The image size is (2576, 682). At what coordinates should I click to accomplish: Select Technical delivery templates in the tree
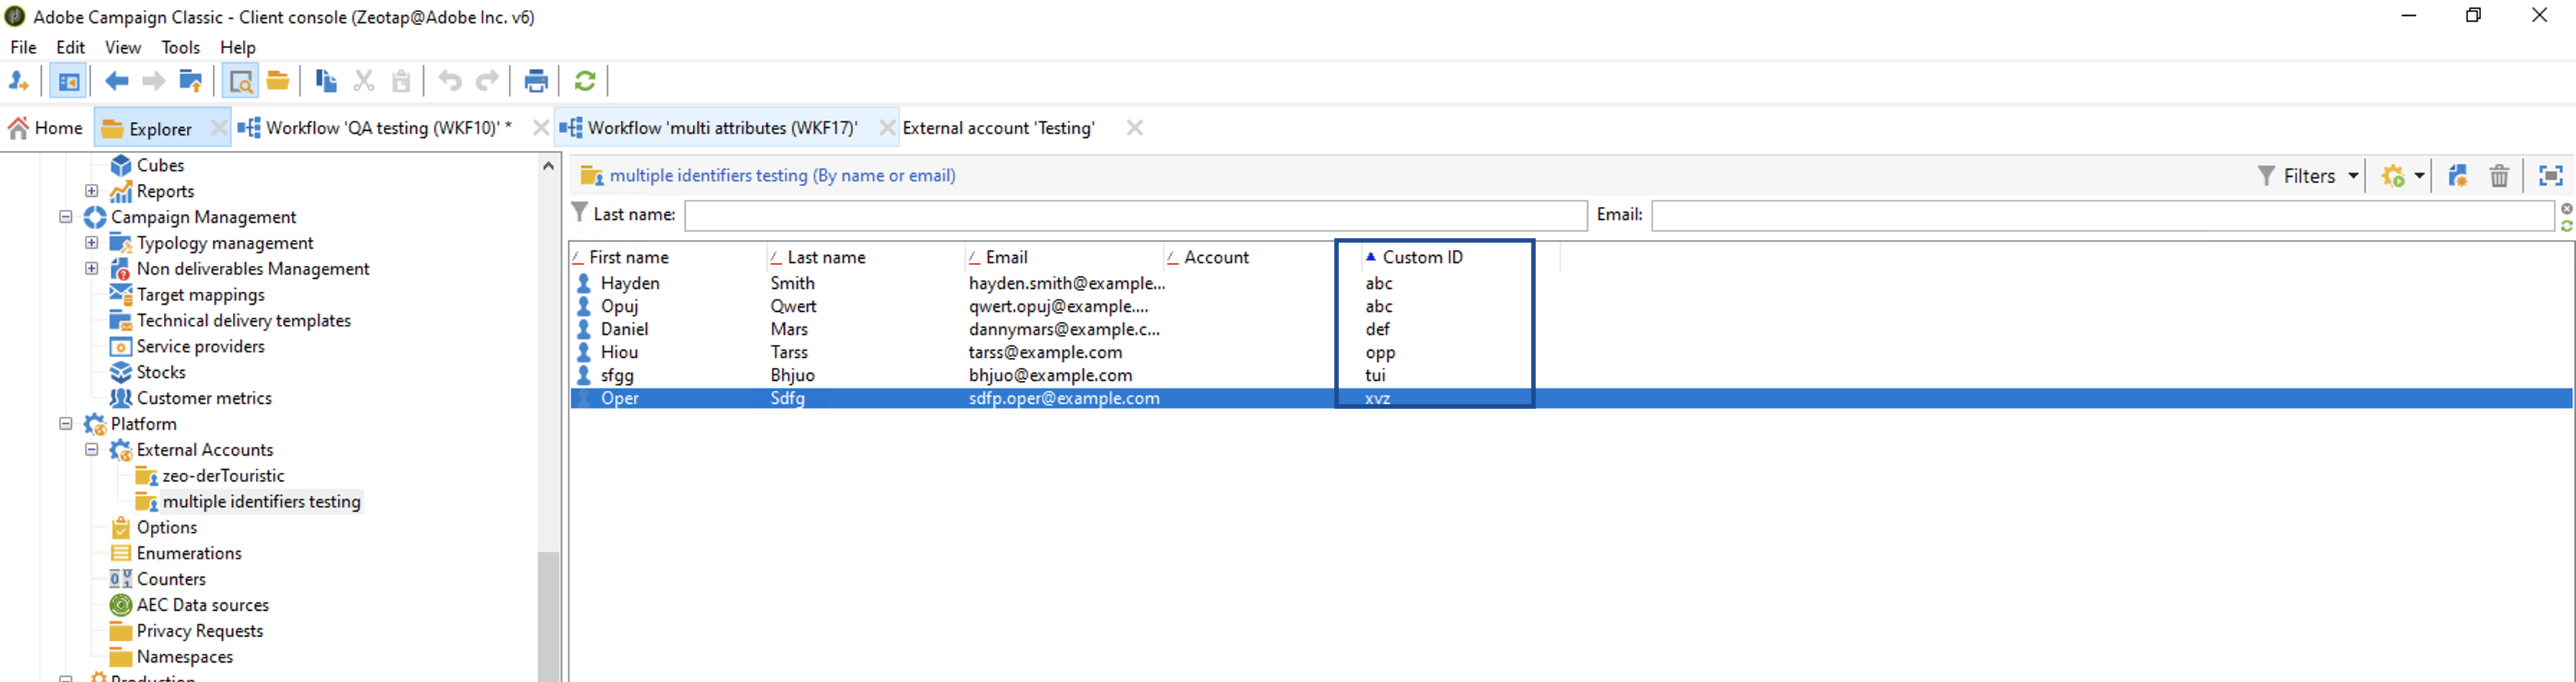click(243, 320)
